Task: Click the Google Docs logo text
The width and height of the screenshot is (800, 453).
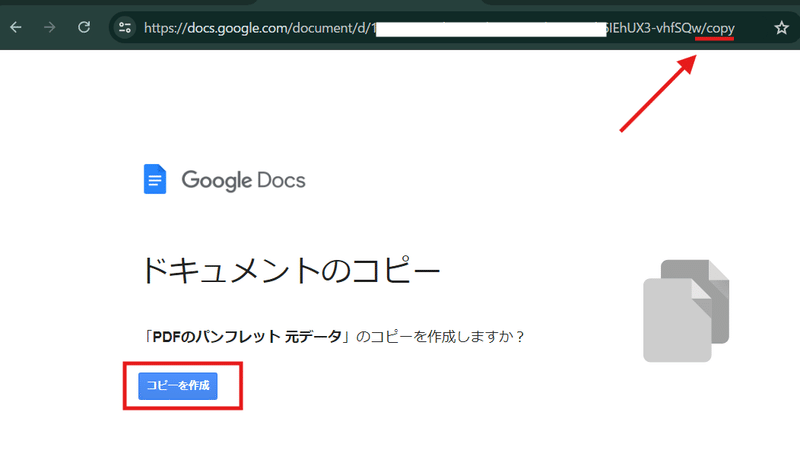Action: pos(243,181)
